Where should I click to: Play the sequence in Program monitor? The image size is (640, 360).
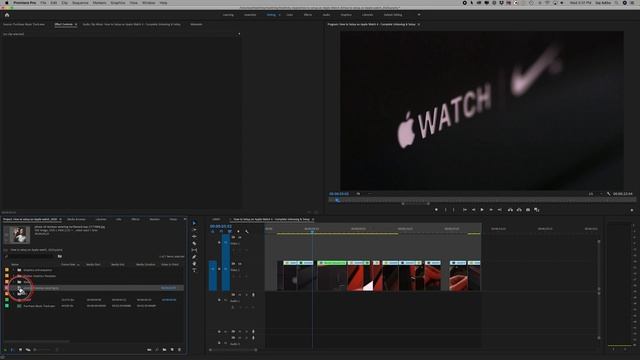click(482, 210)
